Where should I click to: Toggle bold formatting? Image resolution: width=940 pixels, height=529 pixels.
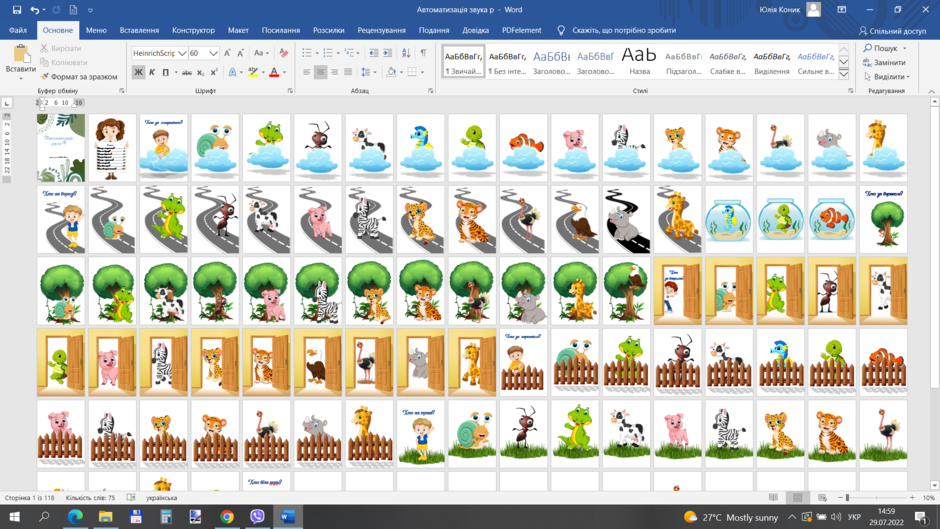tap(138, 73)
